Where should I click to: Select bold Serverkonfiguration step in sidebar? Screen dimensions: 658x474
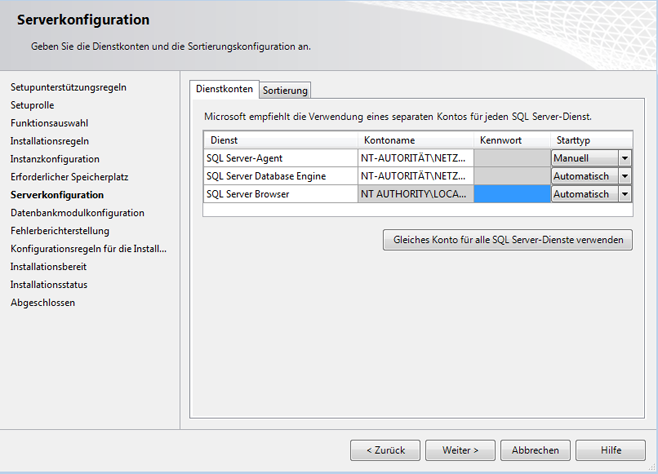coord(57,195)
